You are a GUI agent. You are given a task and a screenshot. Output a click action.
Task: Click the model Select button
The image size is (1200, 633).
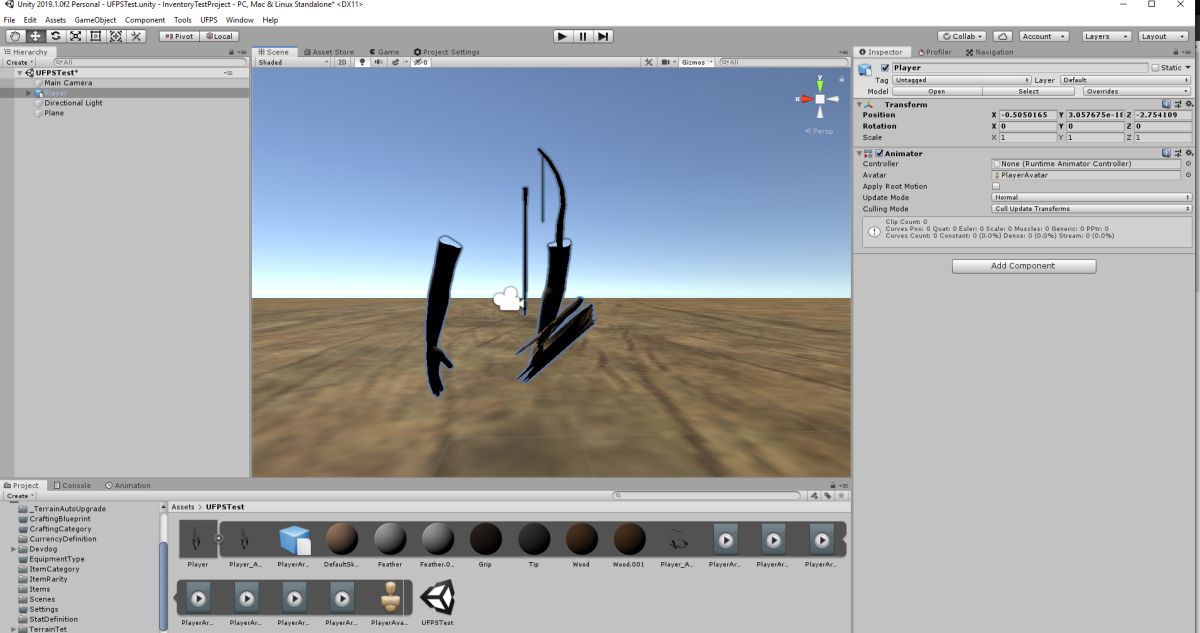click(1028, 91)
